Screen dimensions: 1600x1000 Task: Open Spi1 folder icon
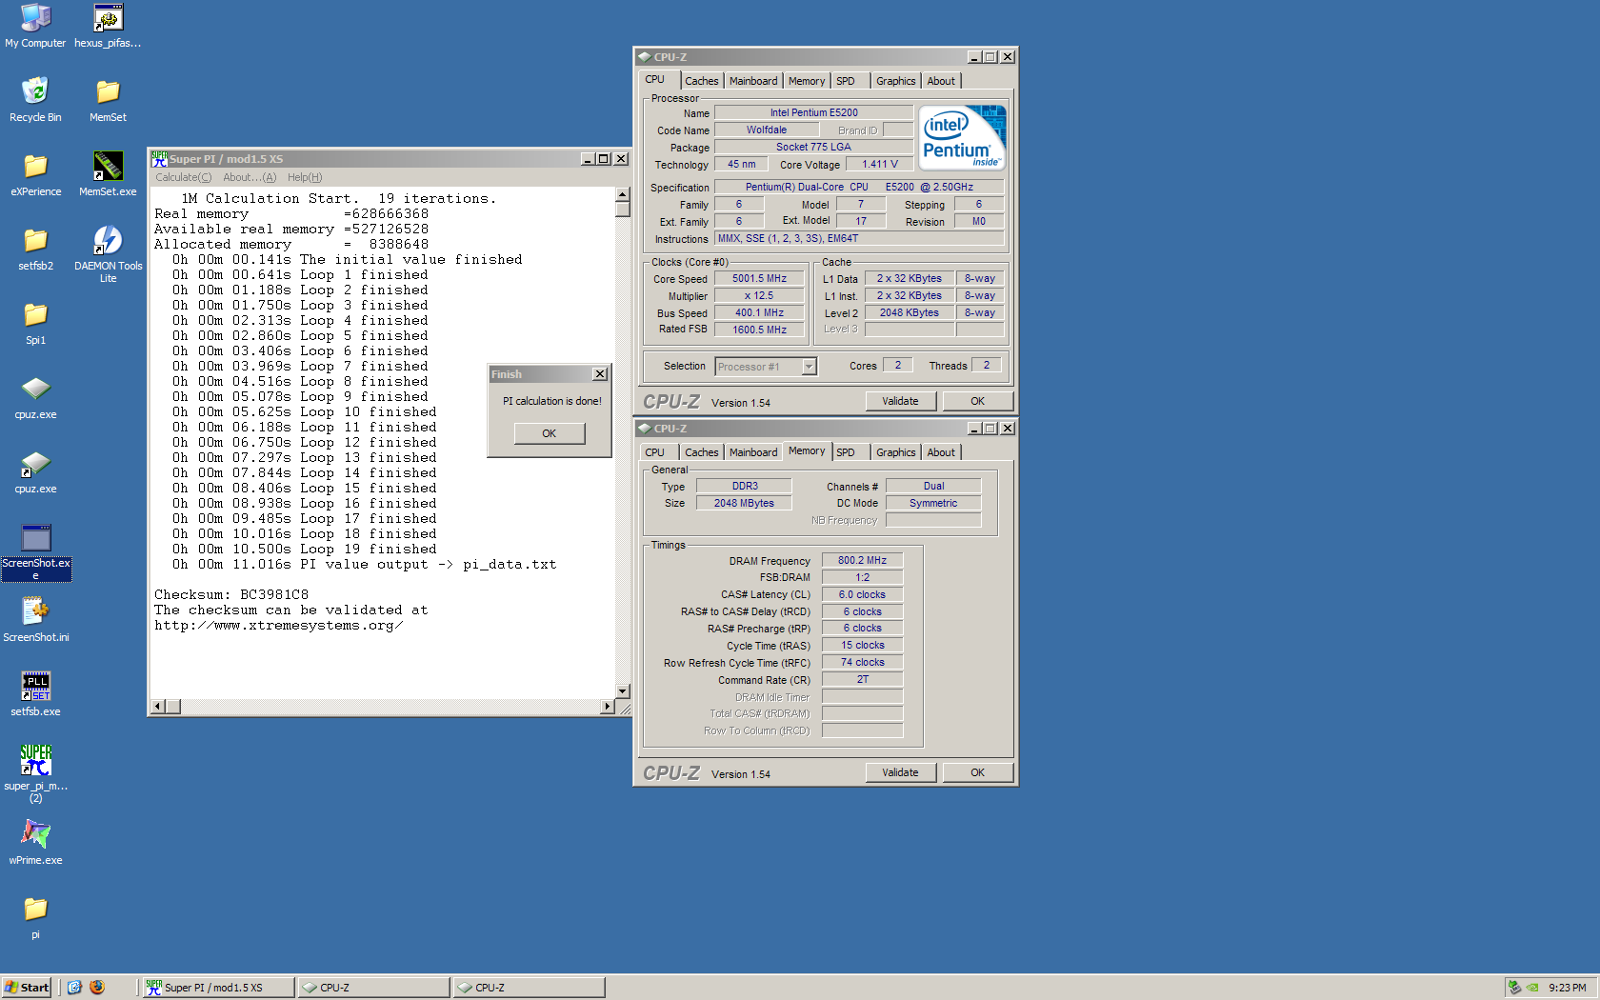35,323
